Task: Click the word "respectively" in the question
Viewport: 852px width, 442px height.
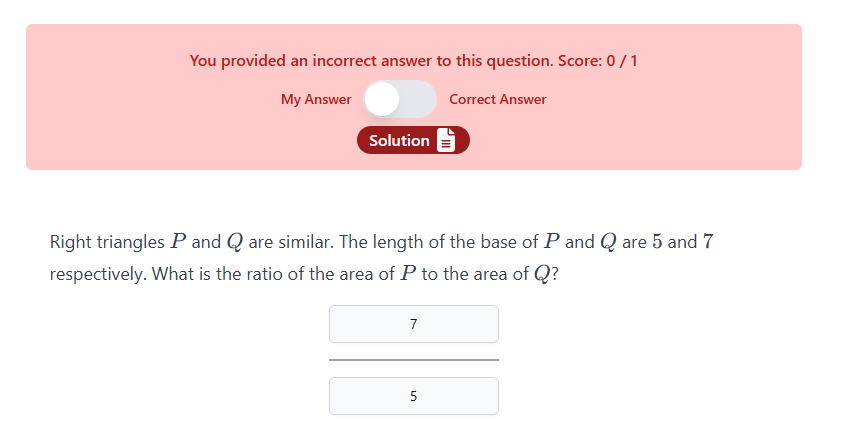Action: [97, 274]
